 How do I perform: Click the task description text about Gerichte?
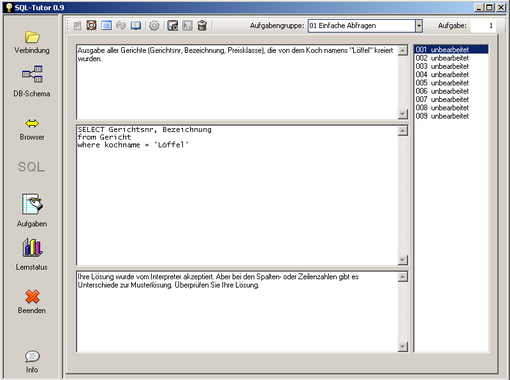coord(235,54)
